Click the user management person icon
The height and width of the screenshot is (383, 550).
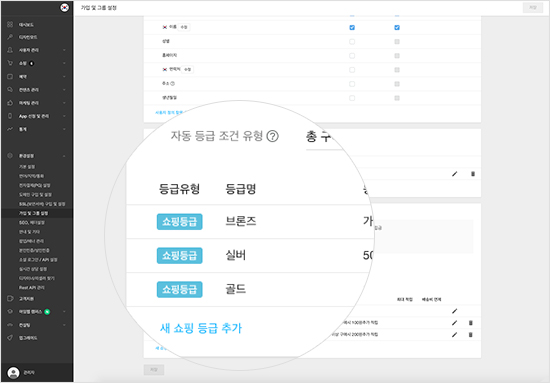[x=10, y=50]
